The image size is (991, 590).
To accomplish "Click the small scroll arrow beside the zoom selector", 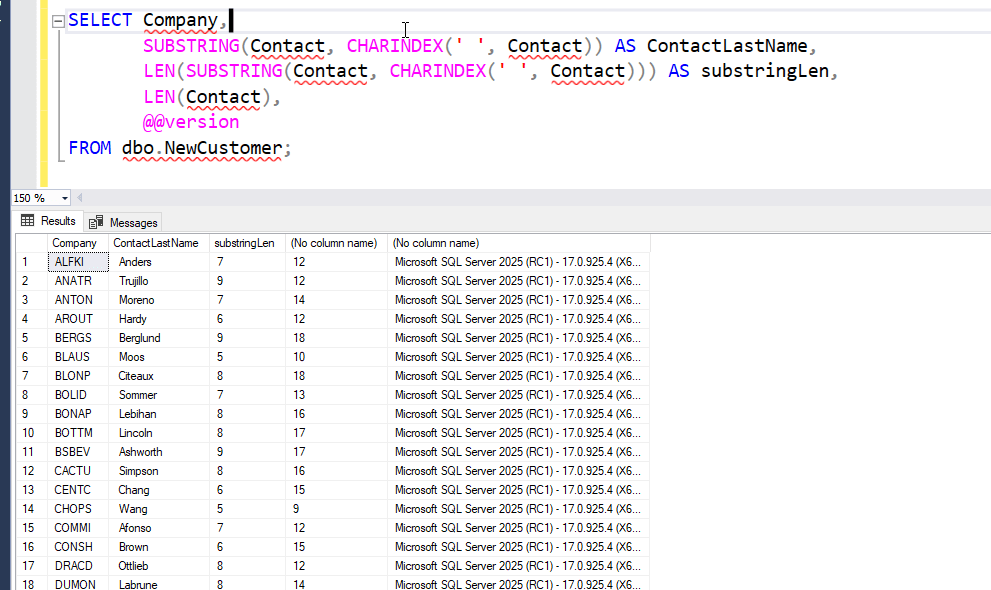I will (80, 197).
